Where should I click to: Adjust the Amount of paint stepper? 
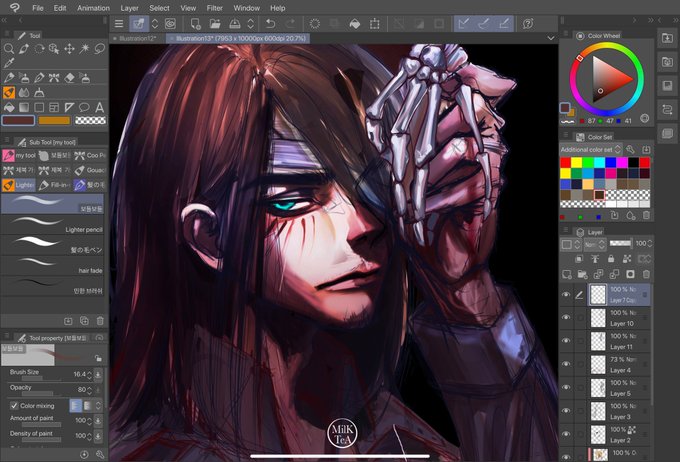89,420
